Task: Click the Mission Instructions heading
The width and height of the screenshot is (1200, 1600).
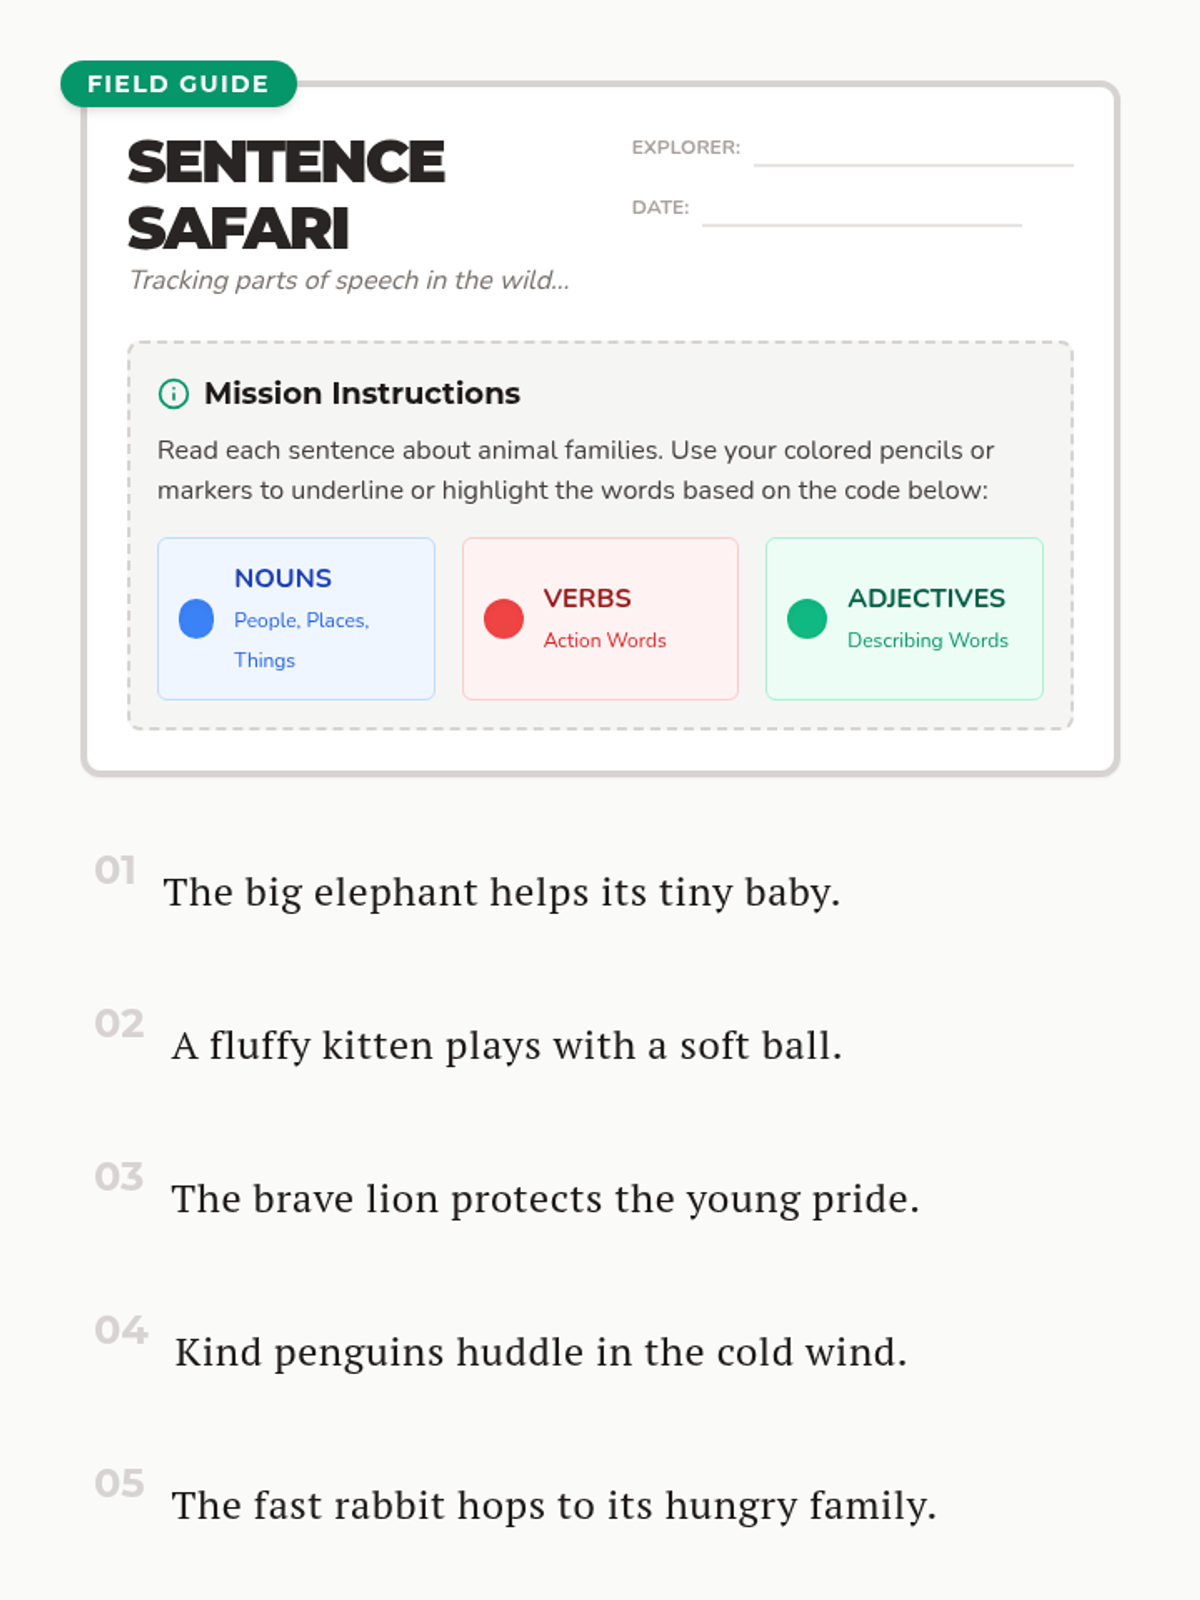Action: click(x=362, y=394)
